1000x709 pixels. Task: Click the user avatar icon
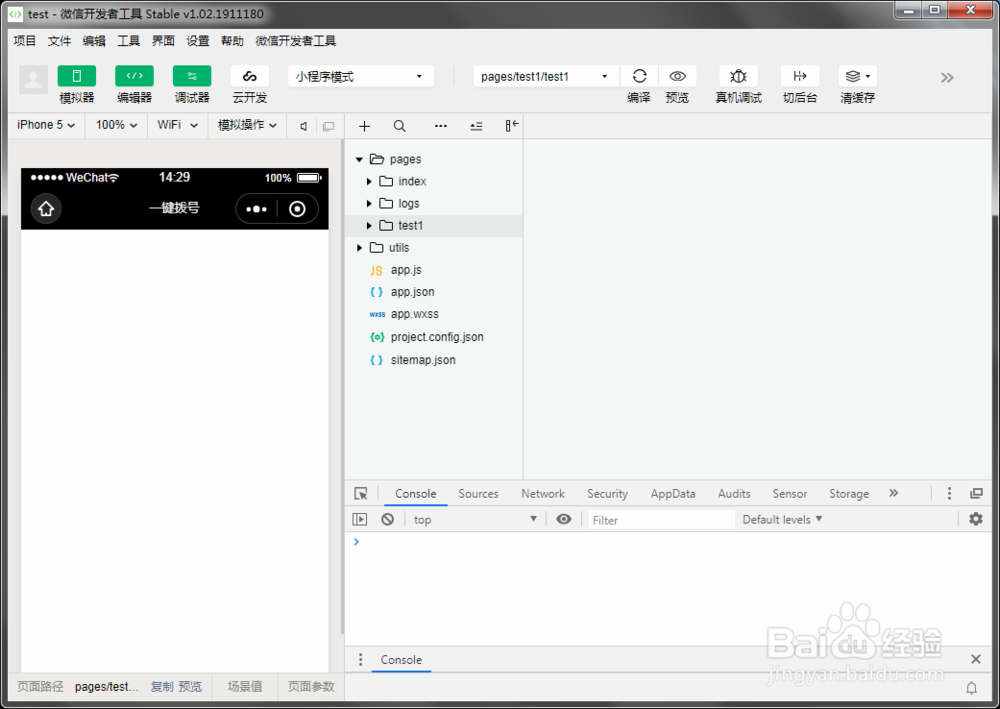coord(33,80)
